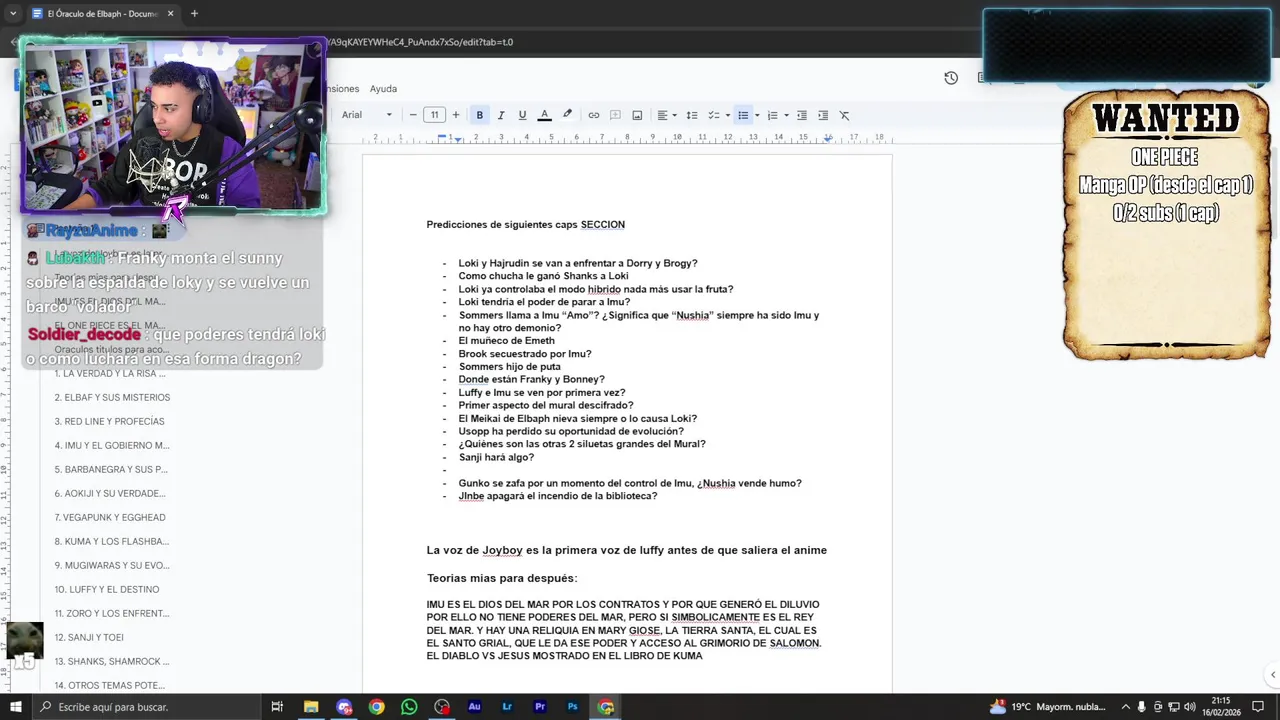Screen dimensions: 1280x720
Task: Open WhatsApp from the taskbar
Action: click(x=409, y=707)
